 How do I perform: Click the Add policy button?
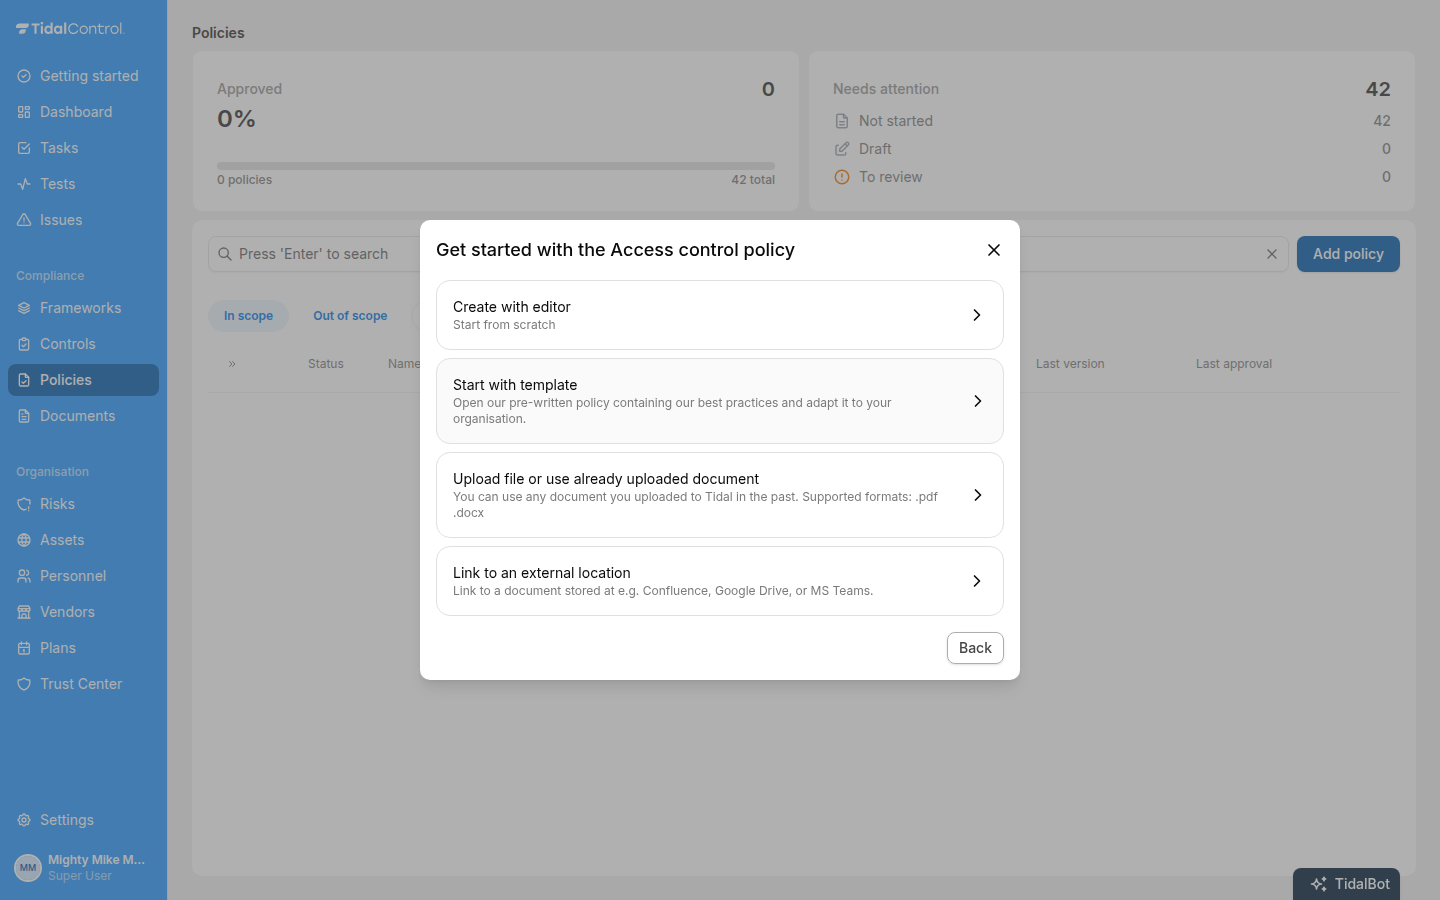[x=1348, y=254]
